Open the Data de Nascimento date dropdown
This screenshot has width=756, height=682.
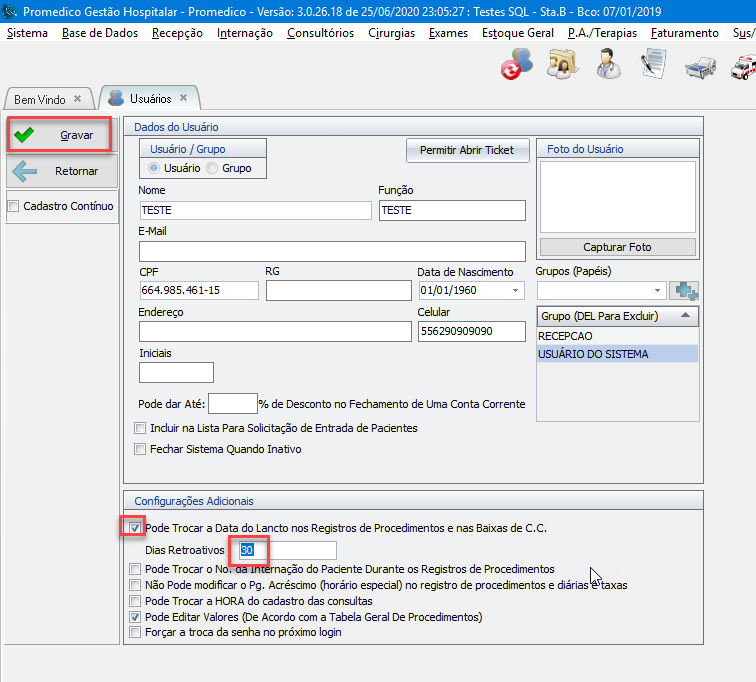516,290
